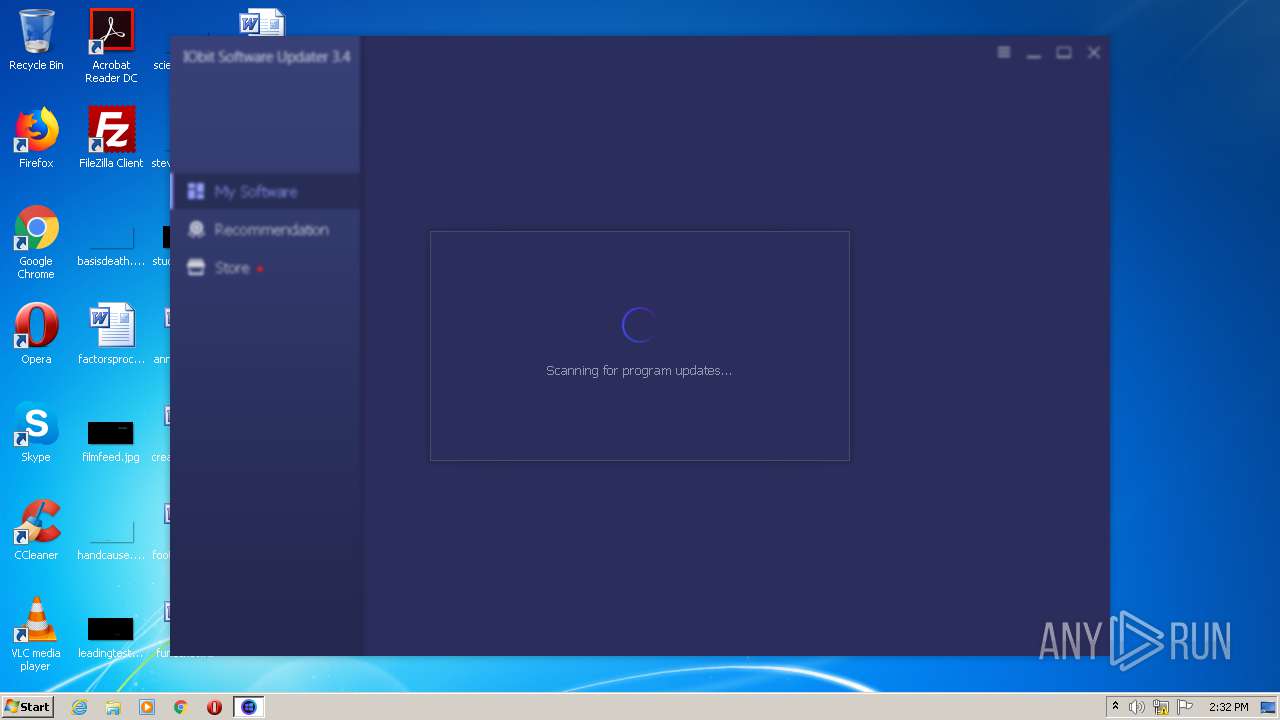This screenshot has width=1280, height=720.
Task: Select the FileZilla Client shortcut
Action: (x=111, y=138)
